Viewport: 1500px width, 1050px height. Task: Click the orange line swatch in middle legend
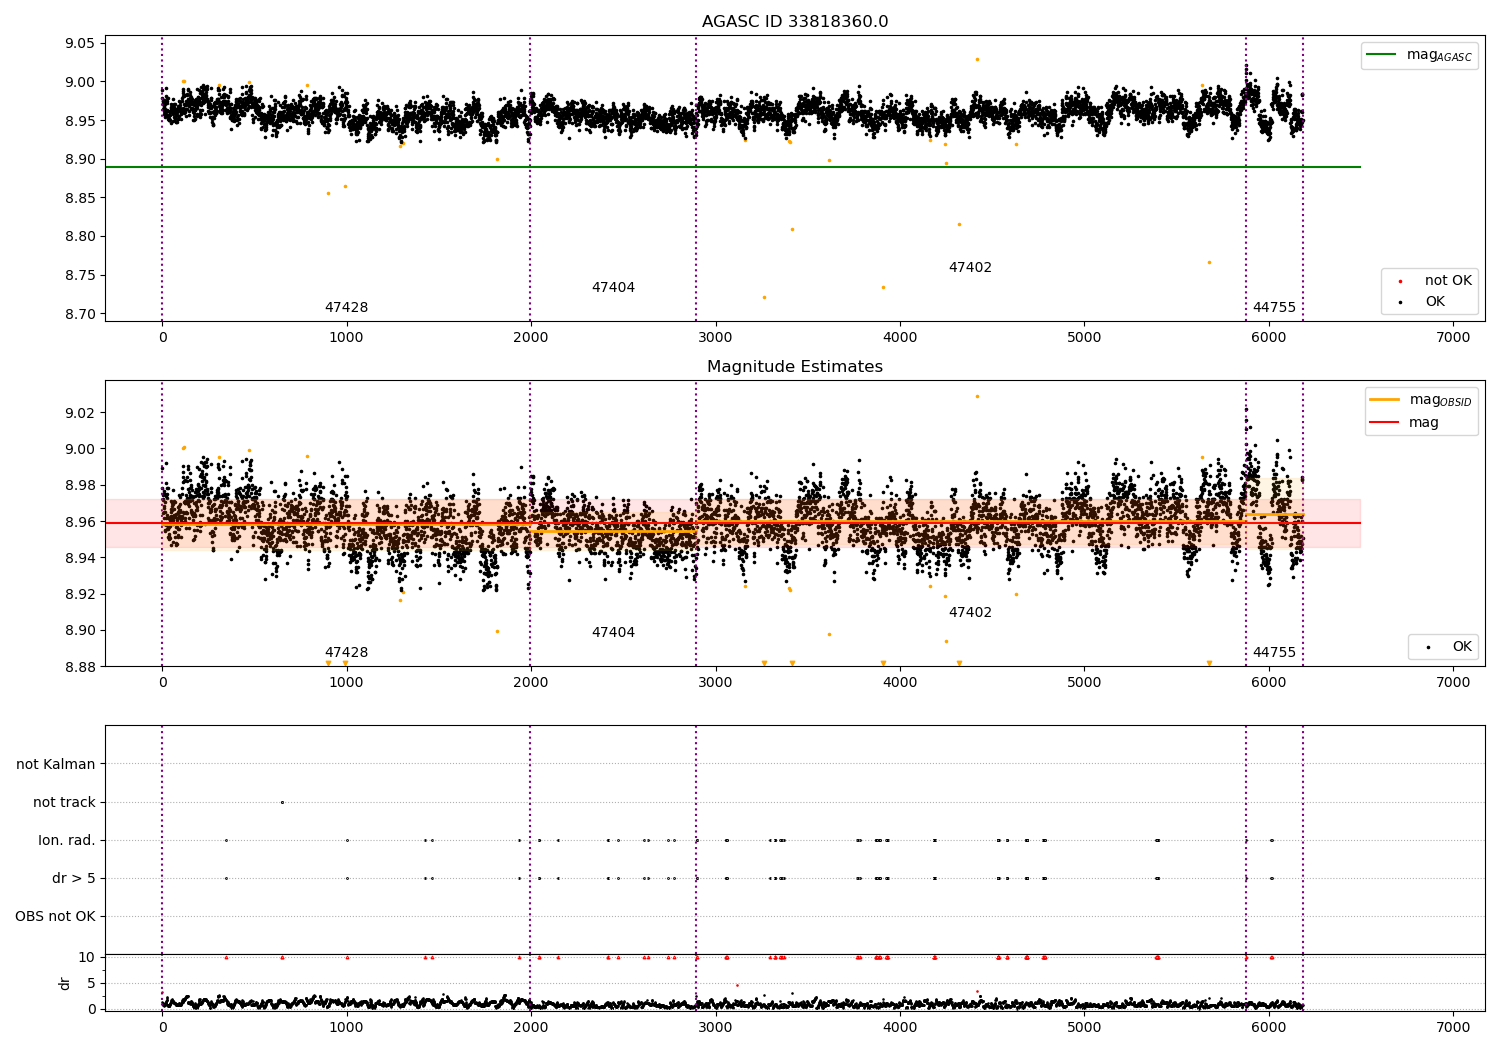[x=1385, y=400]
